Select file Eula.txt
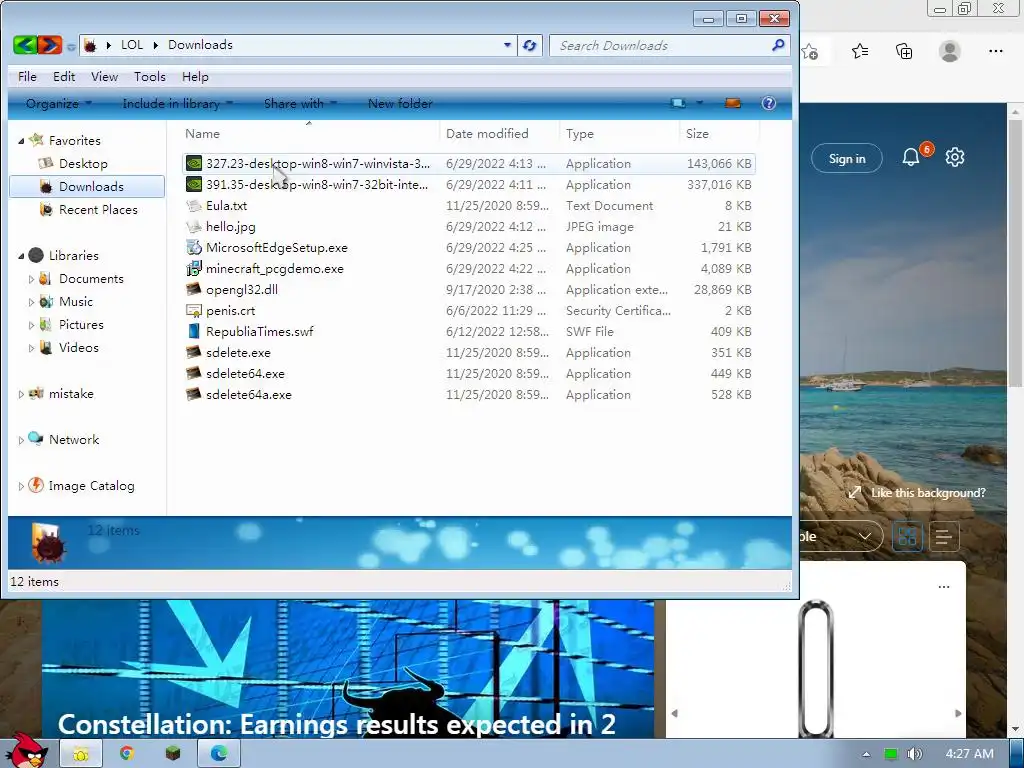 pyautogui.click(x=227, y=206)
